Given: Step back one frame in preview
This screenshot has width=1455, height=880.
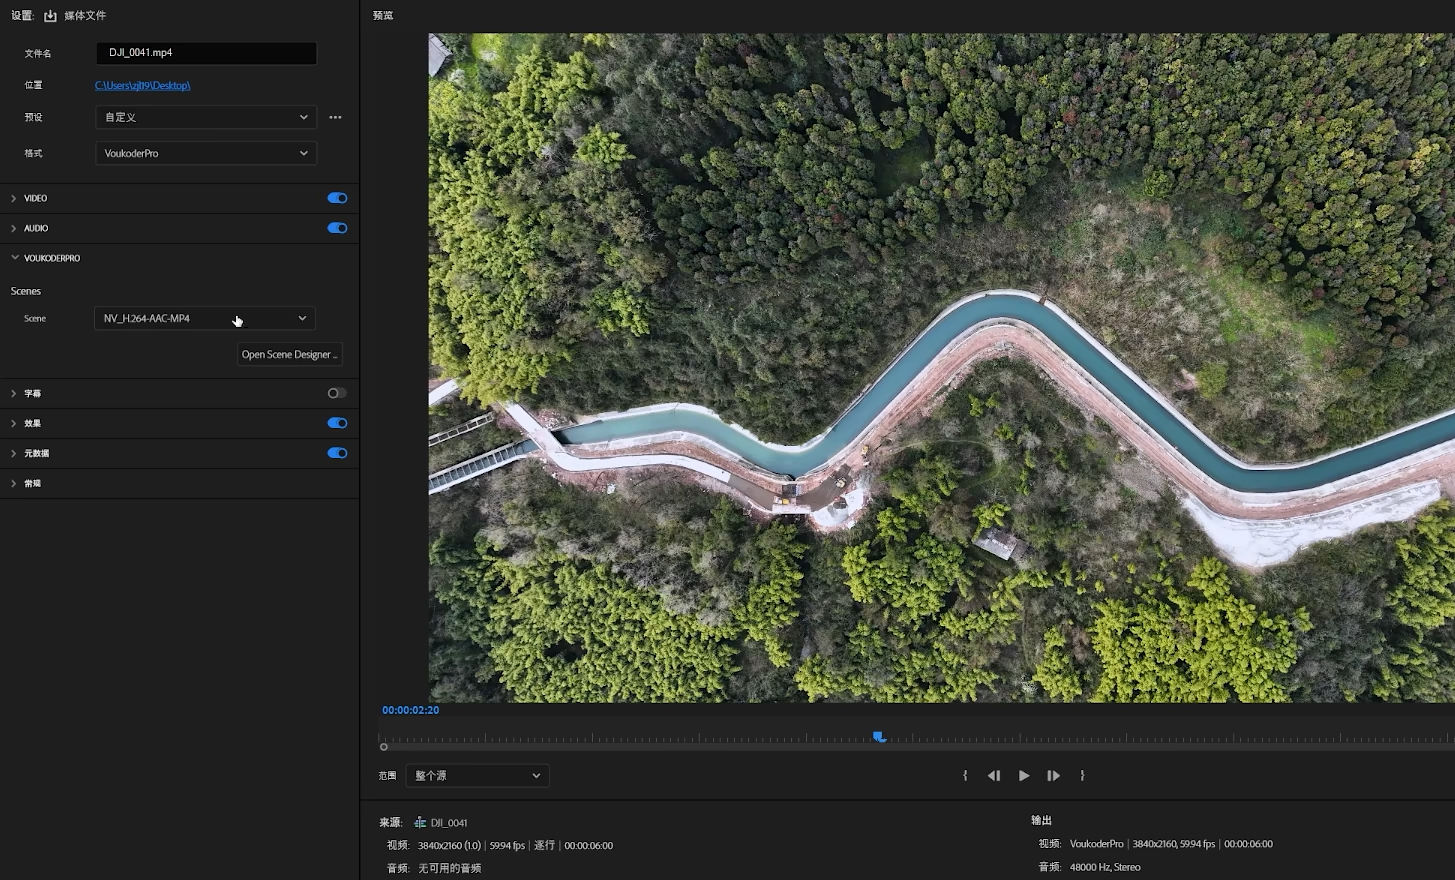Looking at the screenshot, I should point(994,776).
